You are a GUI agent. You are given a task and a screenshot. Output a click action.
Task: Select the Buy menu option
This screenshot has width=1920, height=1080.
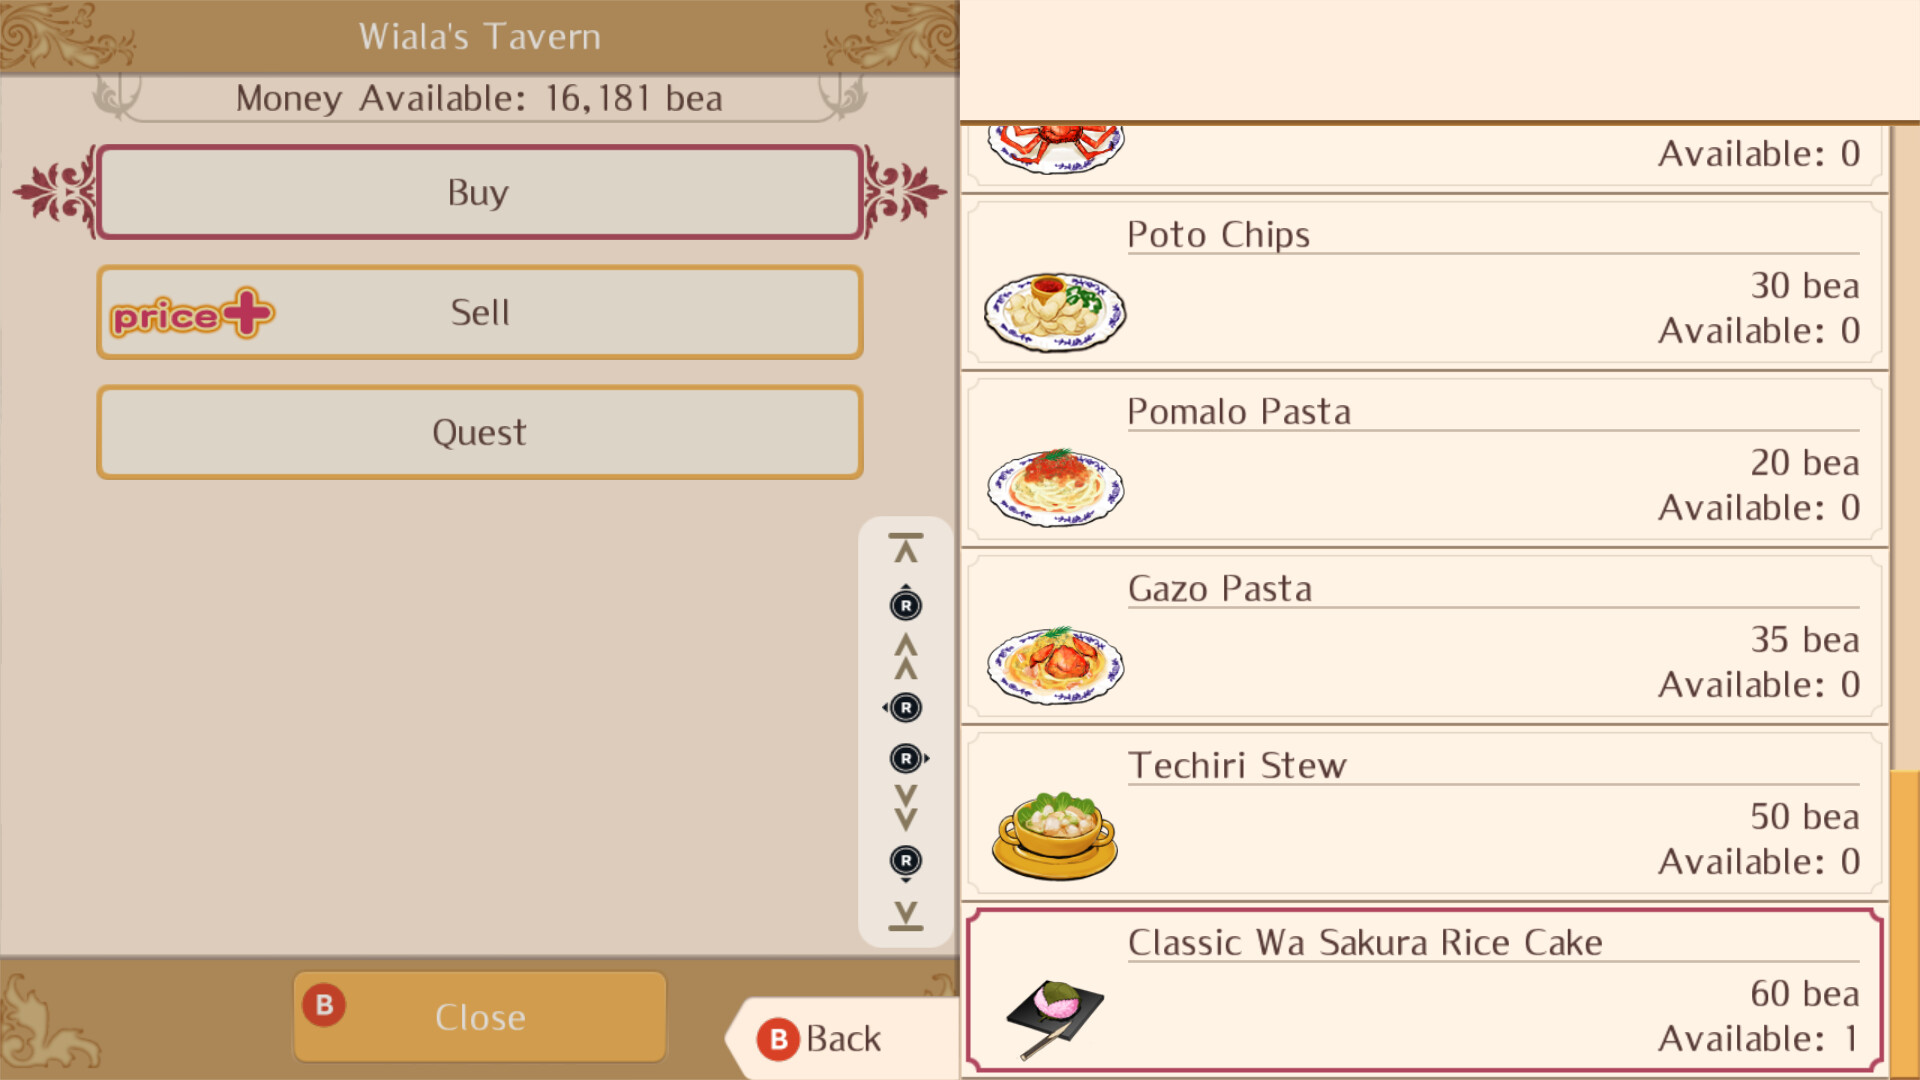point(480,192)
